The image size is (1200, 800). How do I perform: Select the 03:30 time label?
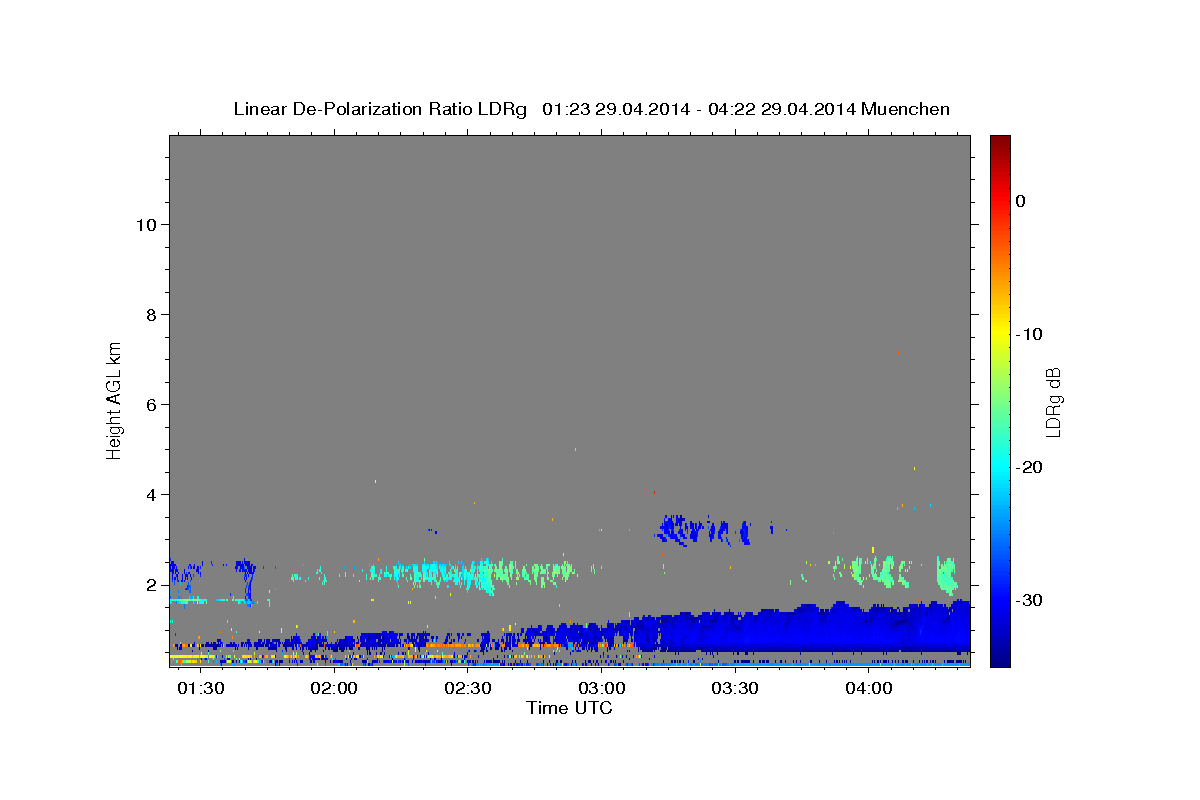click(x=735, y=689)
